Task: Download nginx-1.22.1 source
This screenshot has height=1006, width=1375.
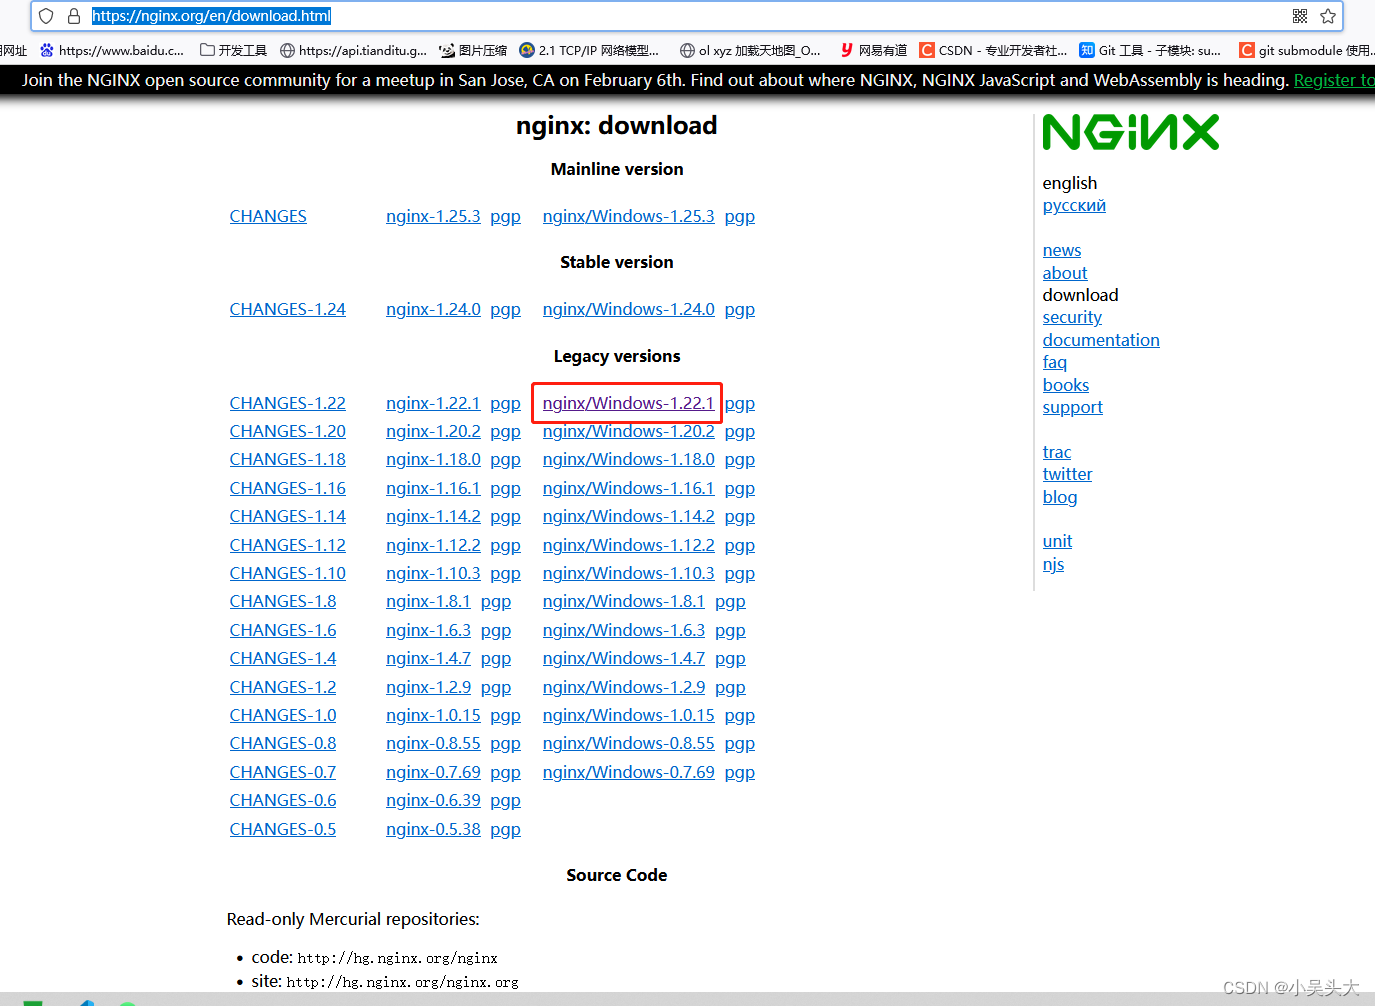Action: click(433, 403)
